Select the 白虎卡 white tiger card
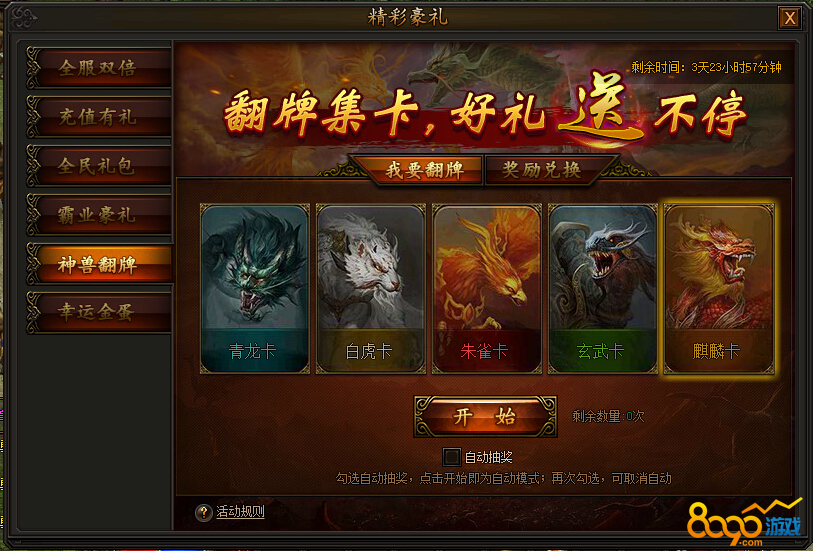The image size is (813, 551). (x=371, y=289)
